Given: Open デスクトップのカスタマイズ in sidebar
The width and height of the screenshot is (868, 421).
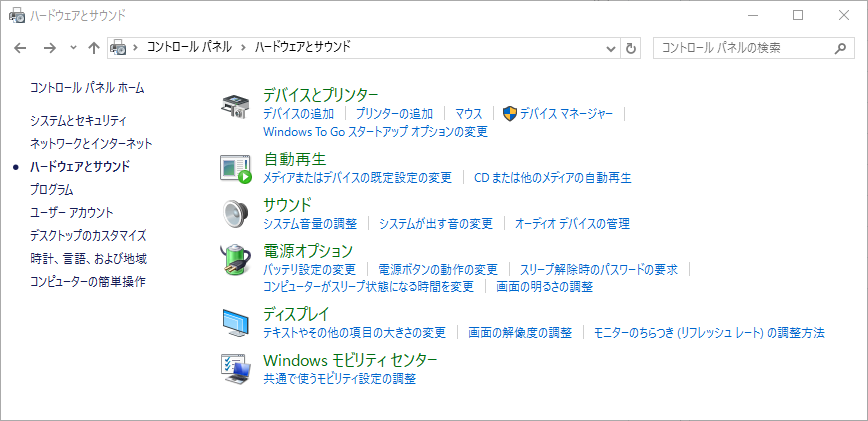Looking at the screenshot, I should (88, 236).
